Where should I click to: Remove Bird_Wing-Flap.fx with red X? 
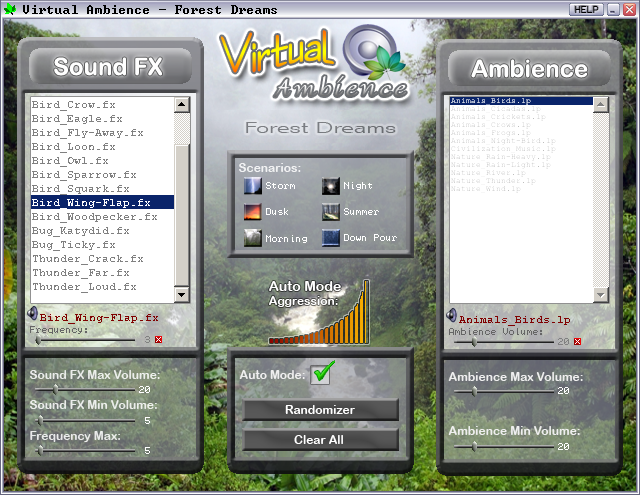[159, 340]
